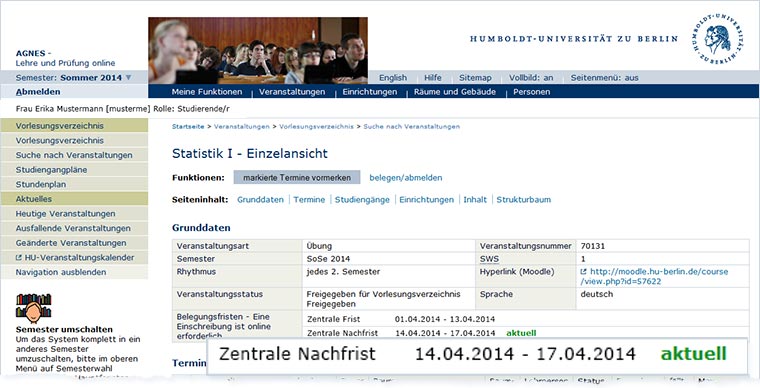Toggle Seitenmenü: aus
The width and height of the screenshot is (760, 388).
pos(604,78)
